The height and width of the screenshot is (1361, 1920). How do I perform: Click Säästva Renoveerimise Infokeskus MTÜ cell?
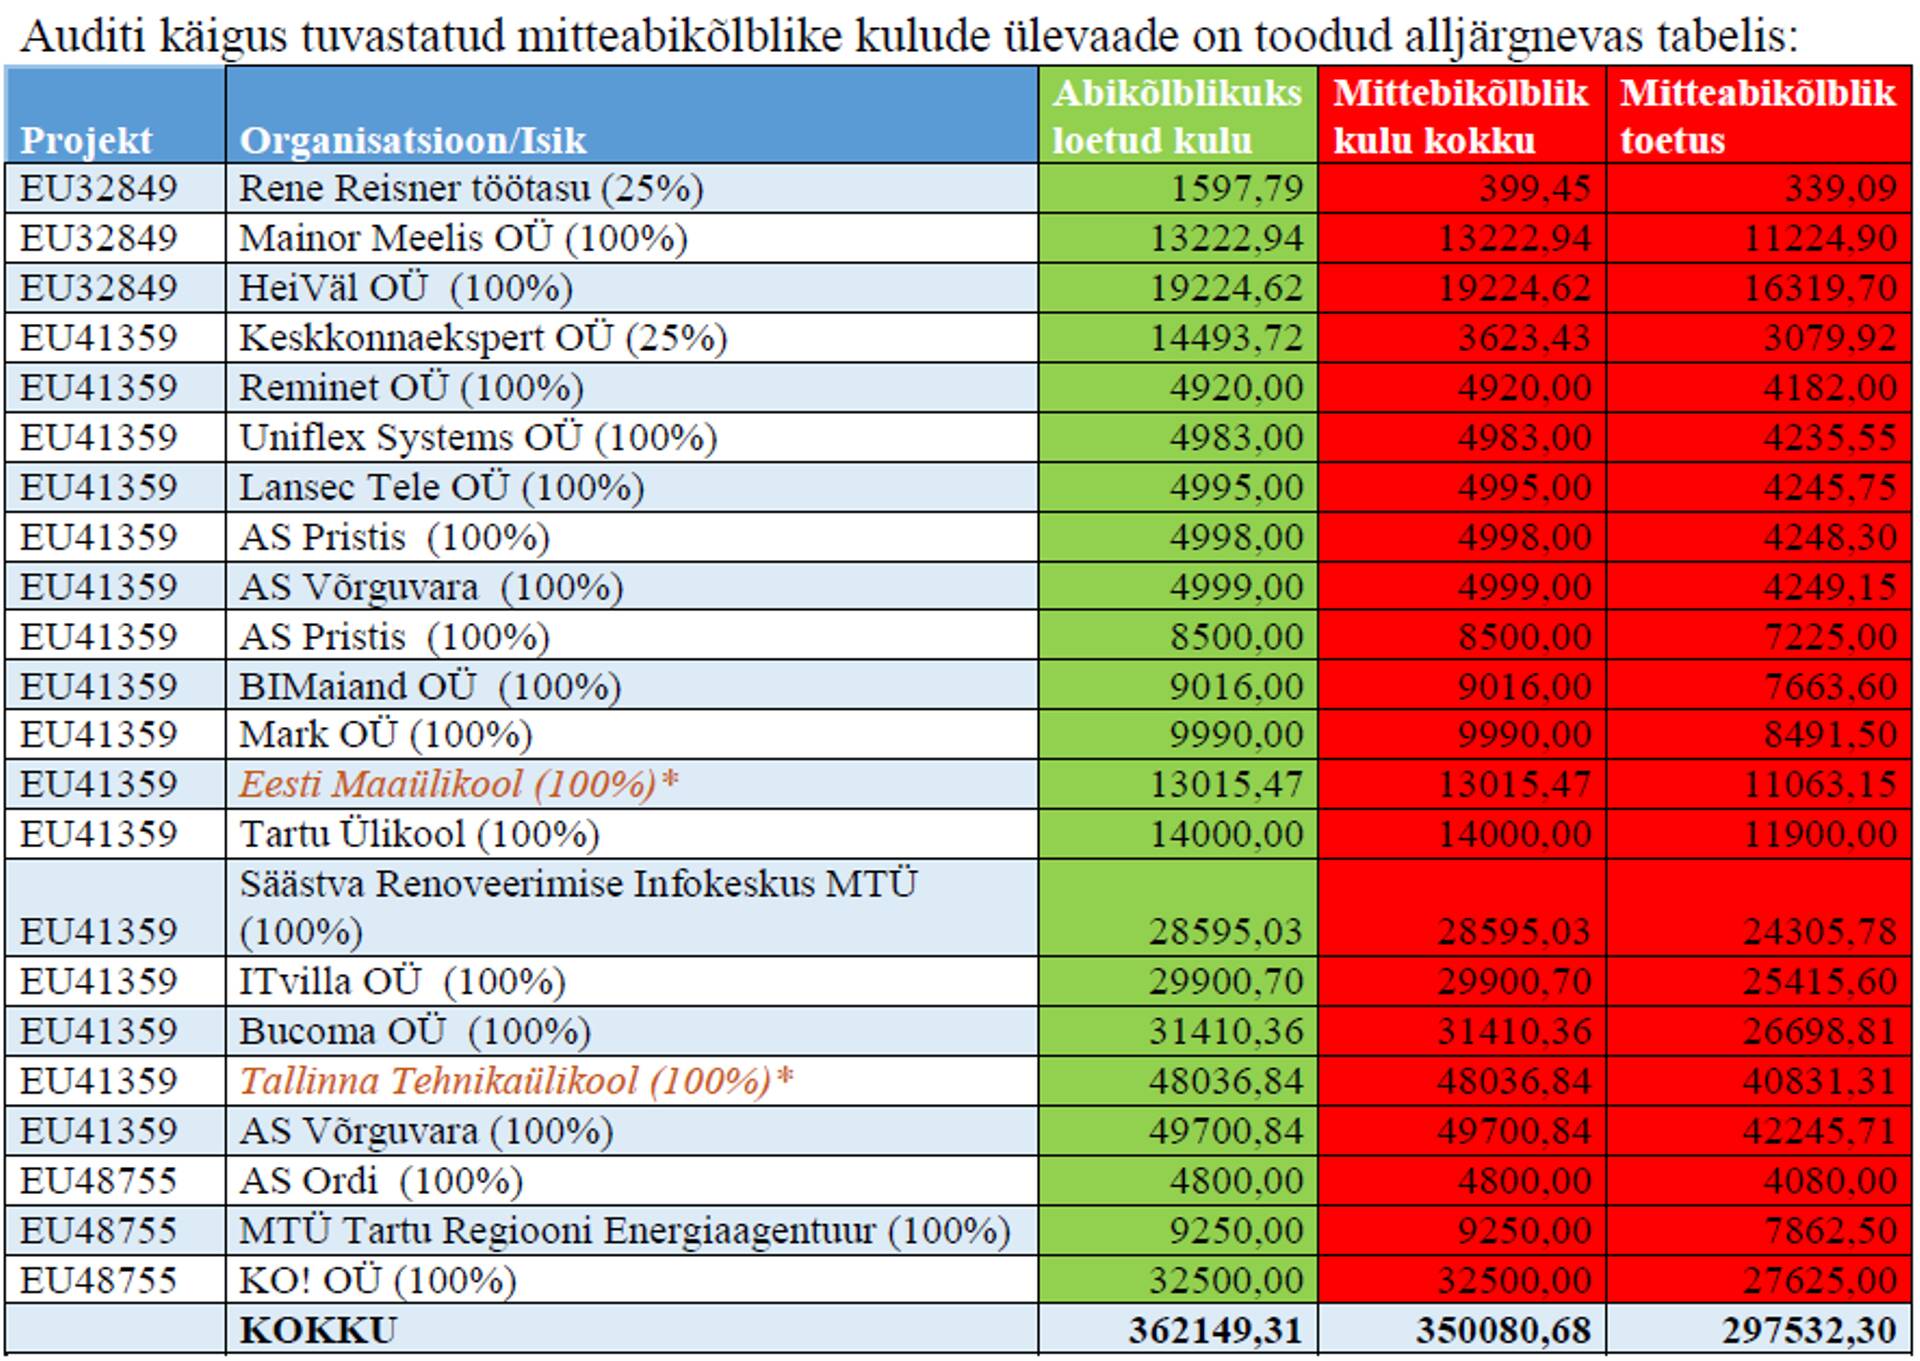coord(578,884)
